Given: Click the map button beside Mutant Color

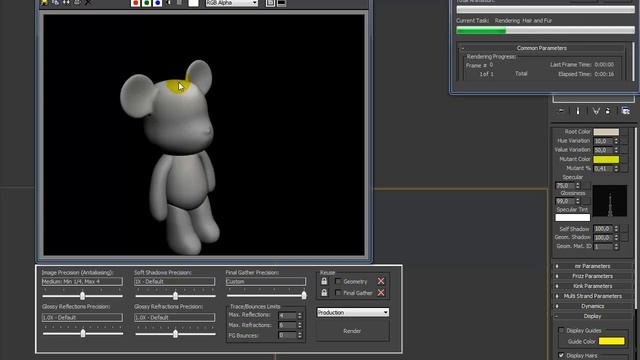Looking at the screenshot, I should [624, 159].
